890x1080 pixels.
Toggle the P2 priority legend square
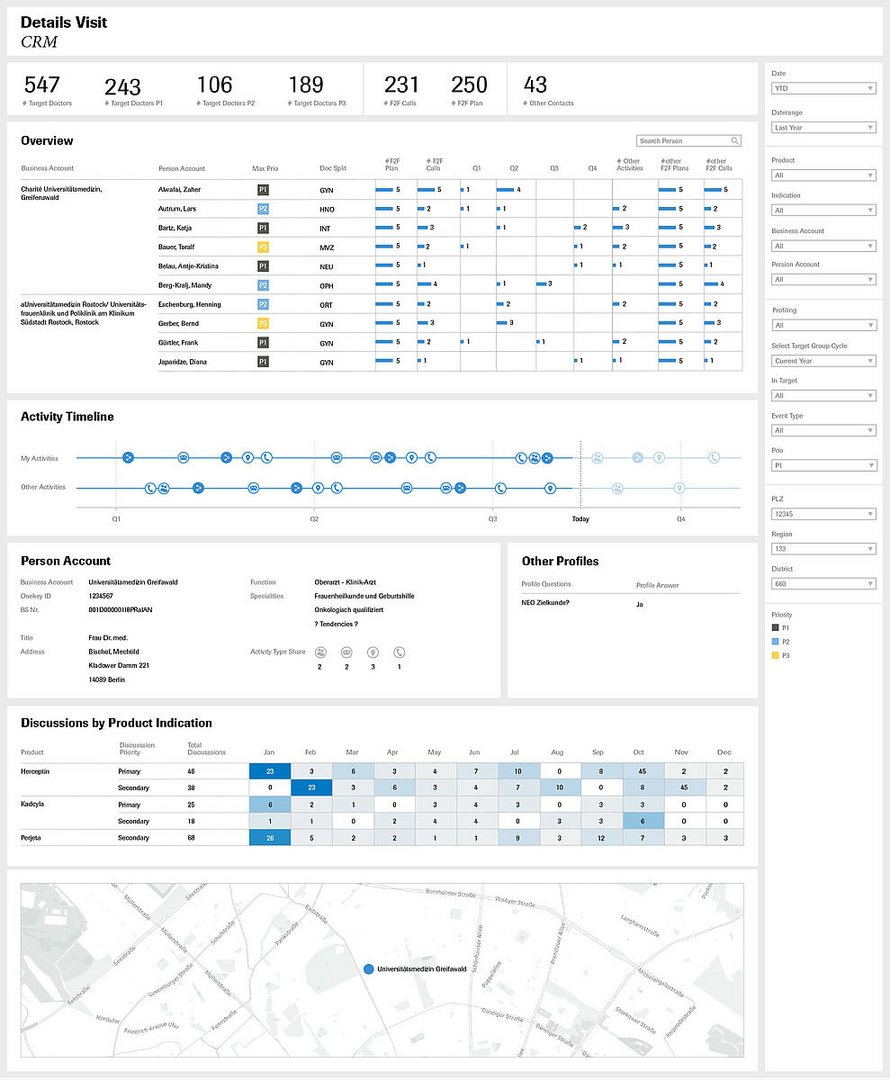pos(775,642)
